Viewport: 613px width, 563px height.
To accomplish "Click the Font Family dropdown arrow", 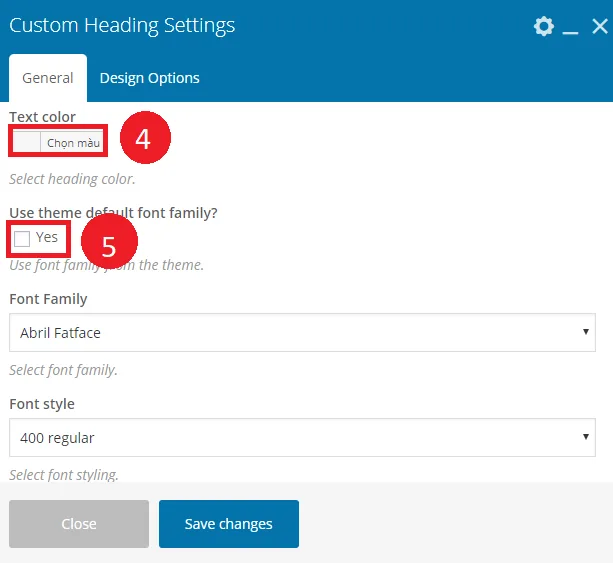I will pos(586,332).
